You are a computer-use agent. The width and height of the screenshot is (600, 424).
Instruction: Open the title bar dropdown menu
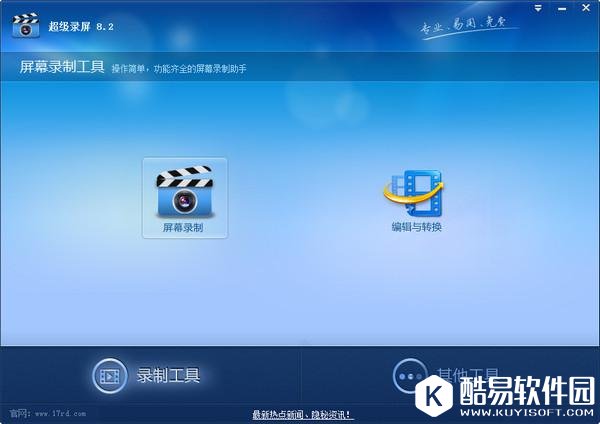coord(538,8)
